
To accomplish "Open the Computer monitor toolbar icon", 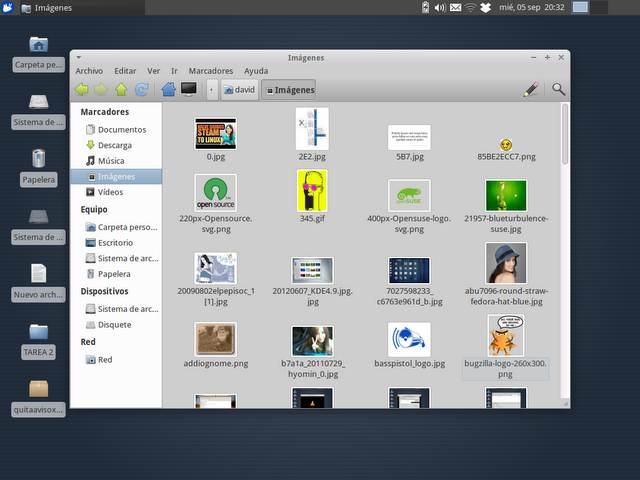I will [x=189, y=89].
